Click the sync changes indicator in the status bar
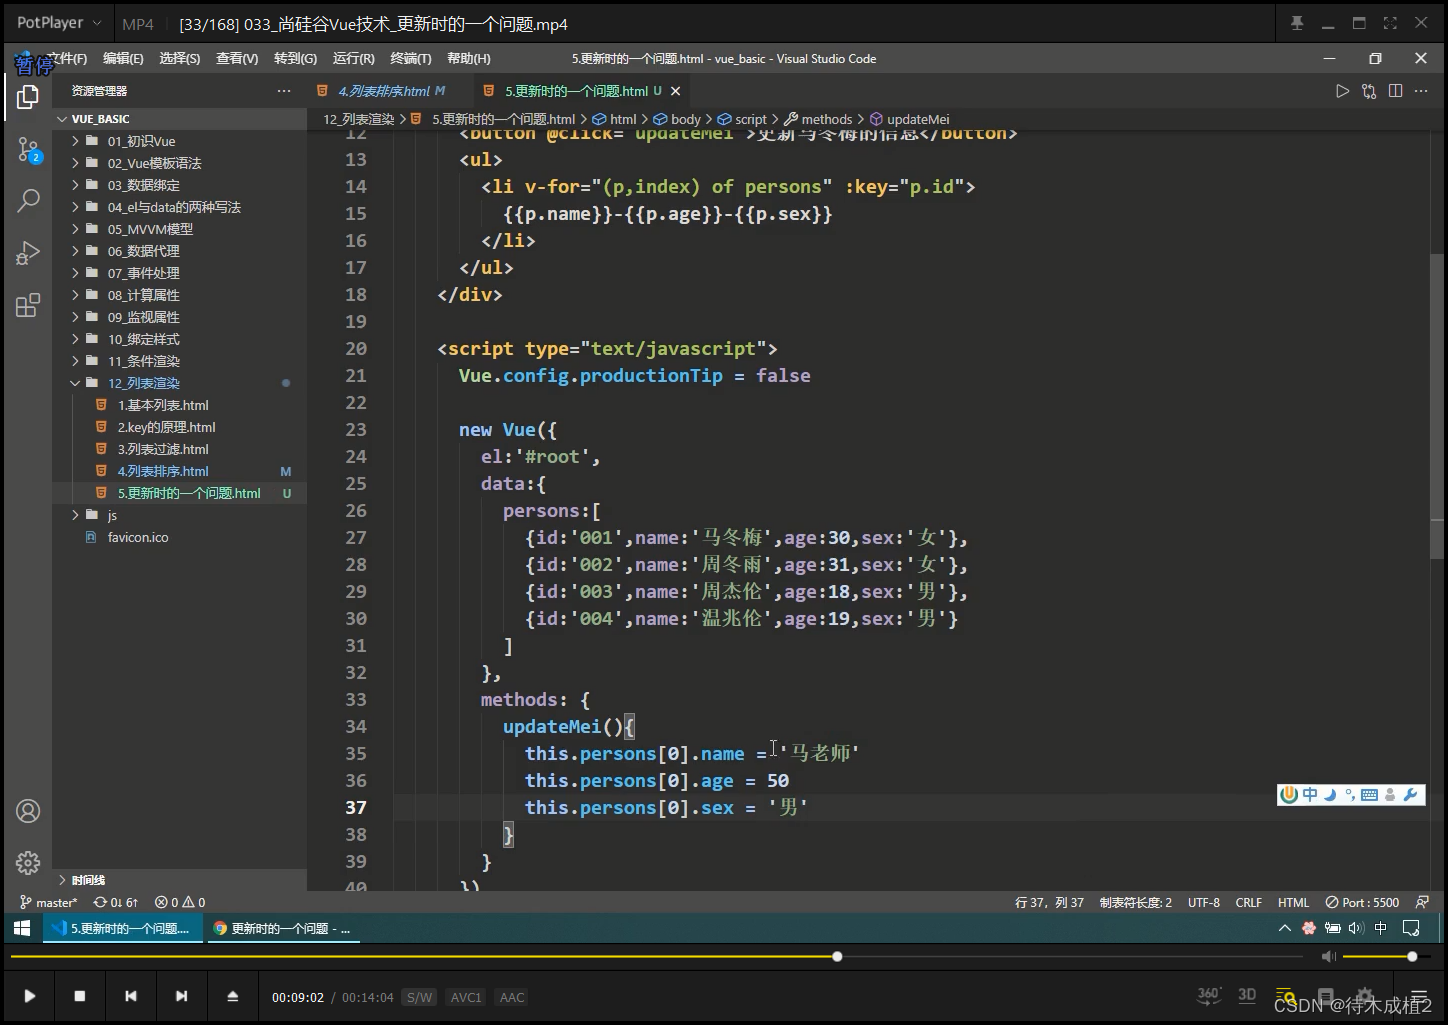This screenshot has height=1025, width=1448. [116, 902]
